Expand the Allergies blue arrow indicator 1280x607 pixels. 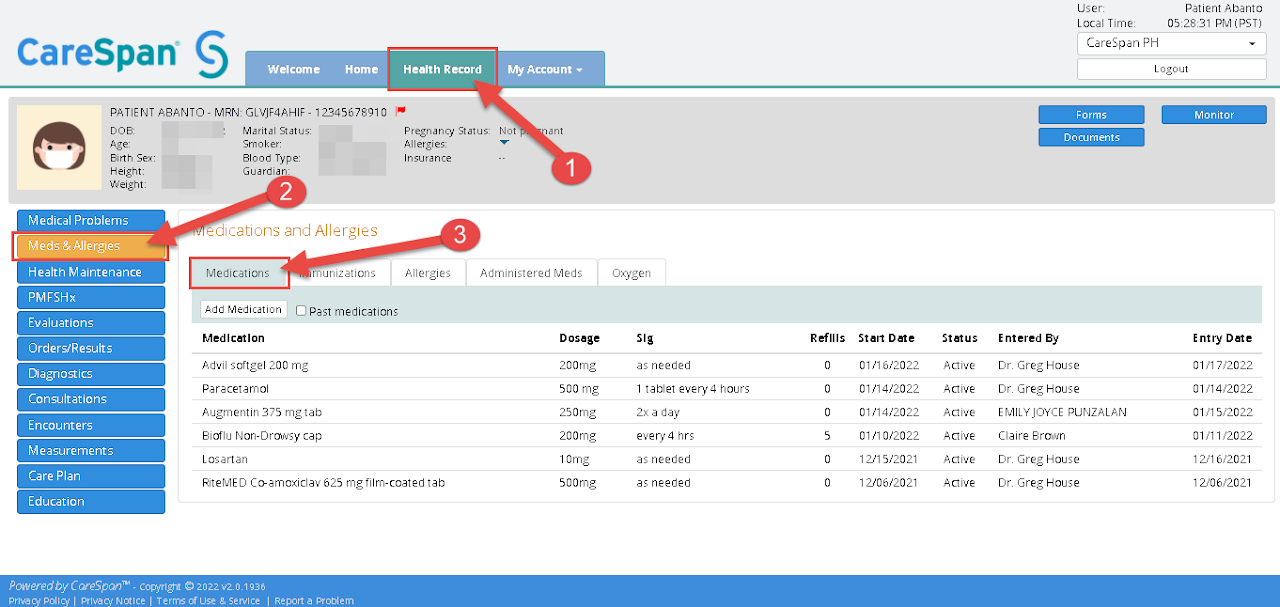(504, 143)
